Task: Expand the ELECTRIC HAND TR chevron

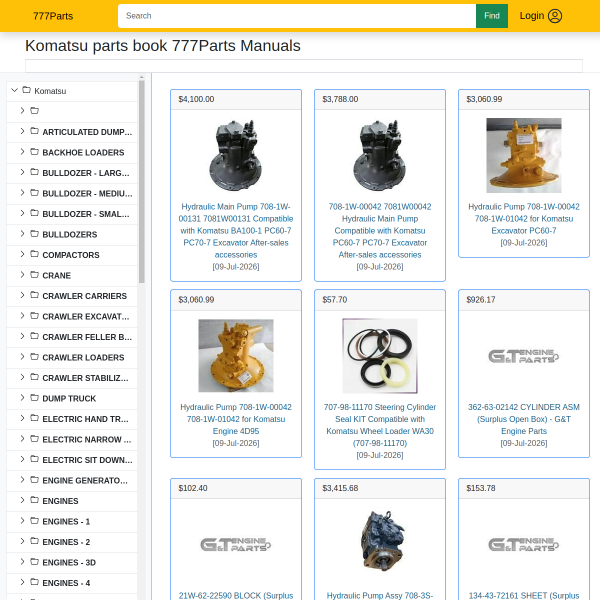Action: click(22, 419)
